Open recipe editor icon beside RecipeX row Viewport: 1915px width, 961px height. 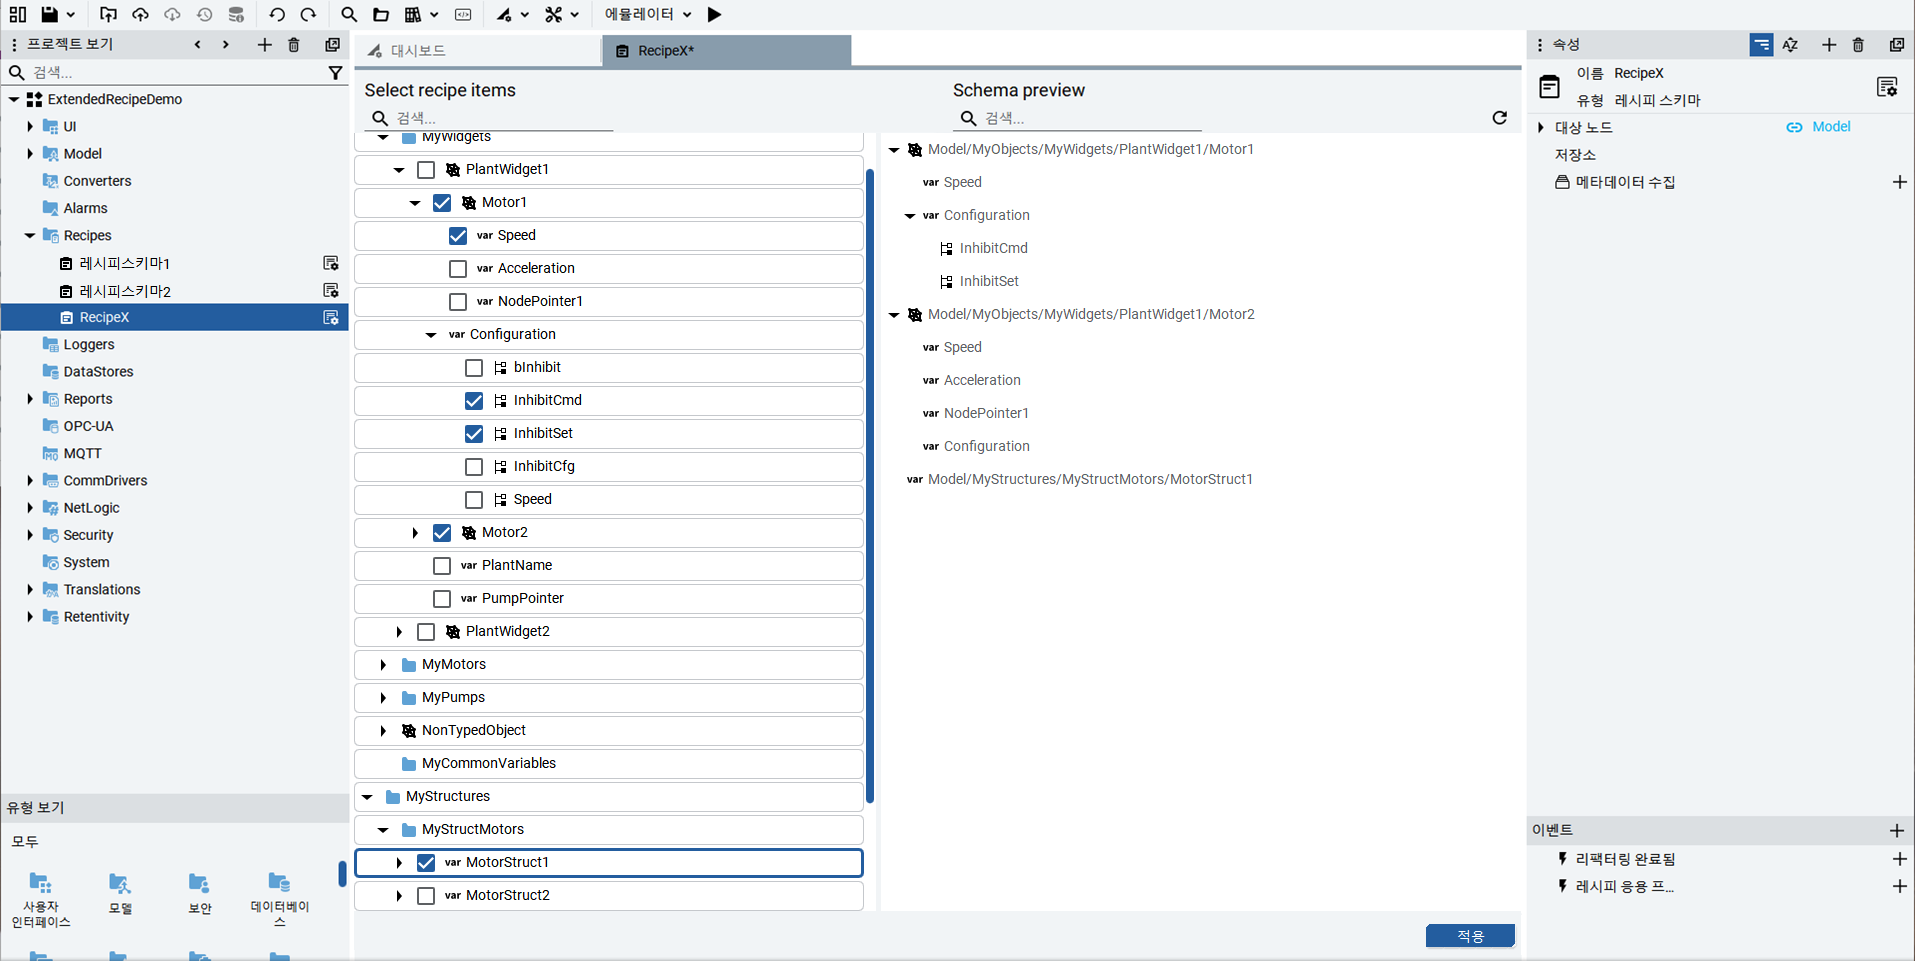pos(331,317)
